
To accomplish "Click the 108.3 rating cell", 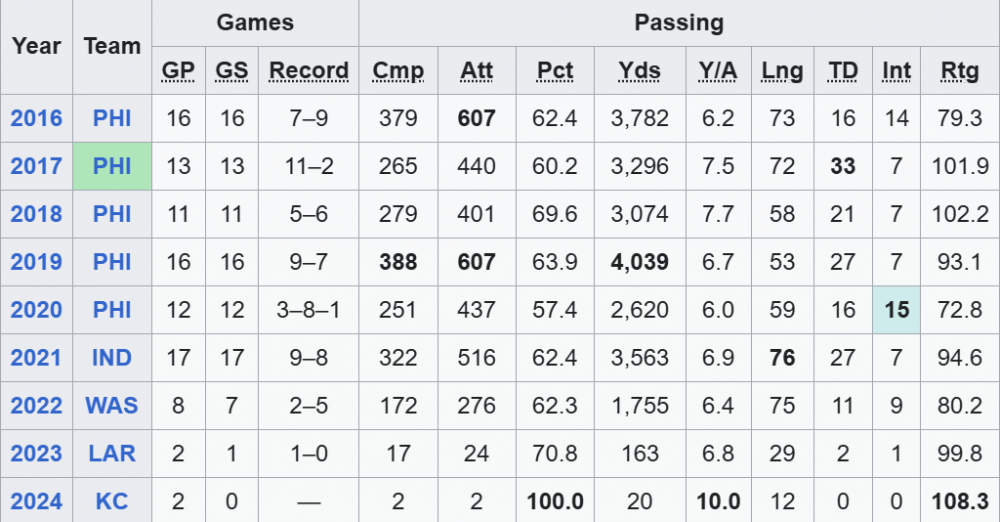I will (960, 501).
